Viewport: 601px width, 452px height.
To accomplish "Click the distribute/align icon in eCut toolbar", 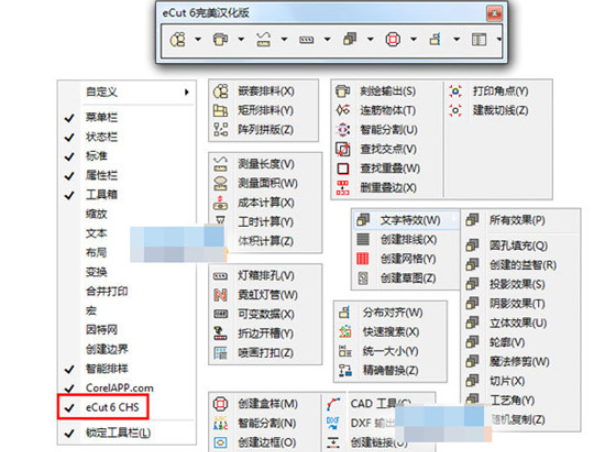I will tap(435, 39).
